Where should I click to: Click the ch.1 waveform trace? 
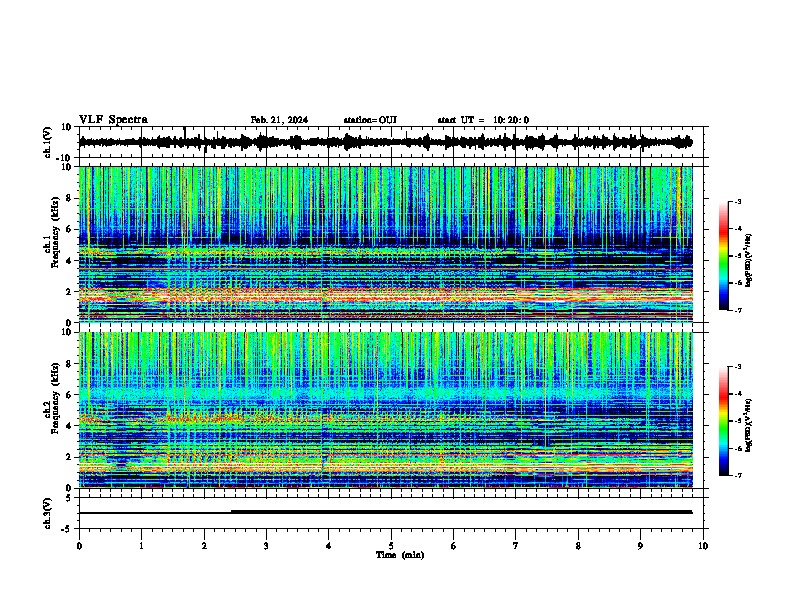pyautogui.click(x=385, y=142)
